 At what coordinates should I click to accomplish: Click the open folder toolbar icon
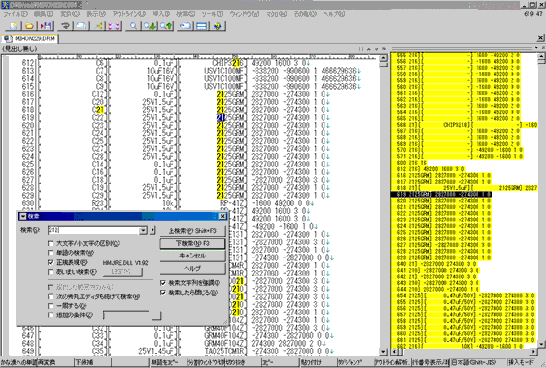click(x=30, y=26)
